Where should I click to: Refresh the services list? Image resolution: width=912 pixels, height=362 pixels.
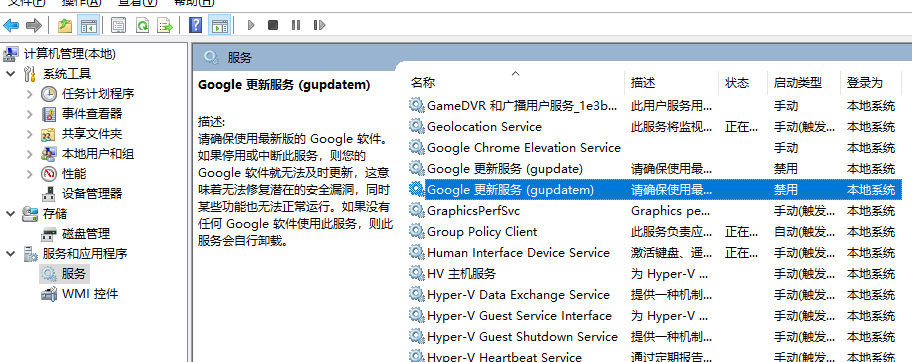142,25
